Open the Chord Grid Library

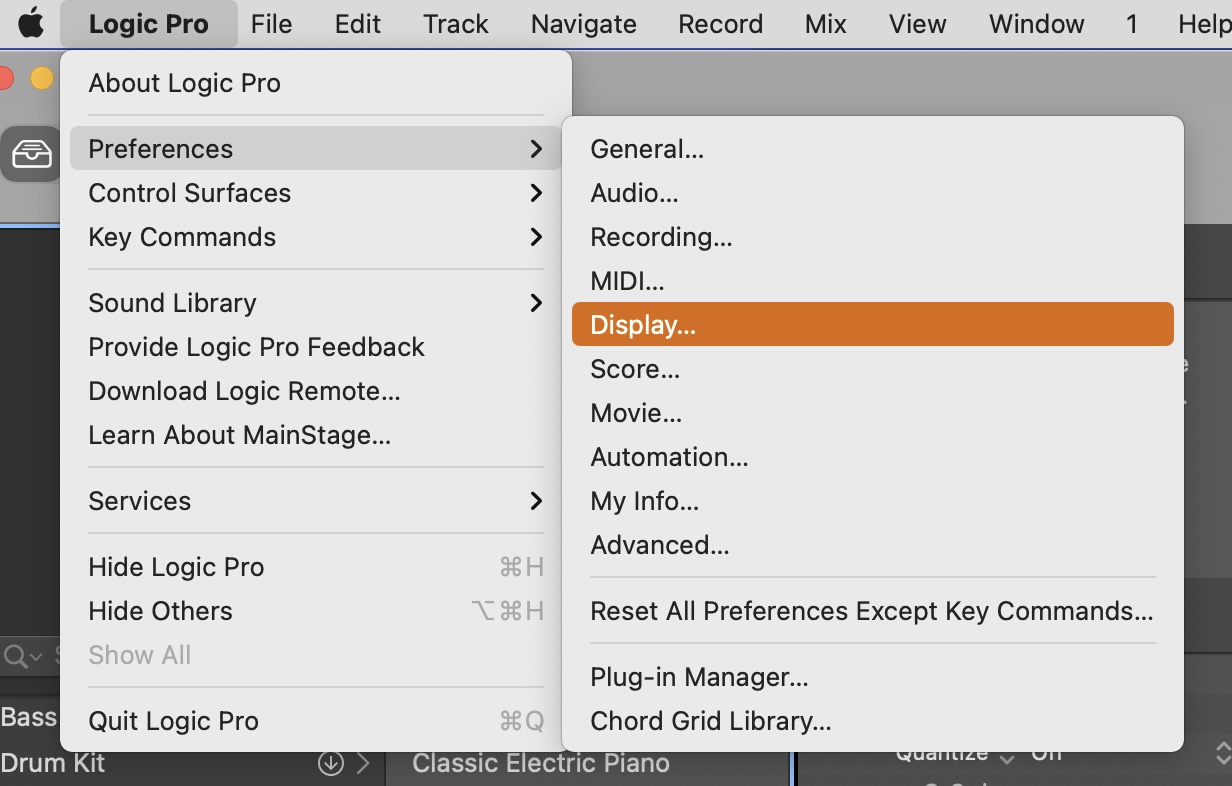pyautogui.click(x=872, y=721)
